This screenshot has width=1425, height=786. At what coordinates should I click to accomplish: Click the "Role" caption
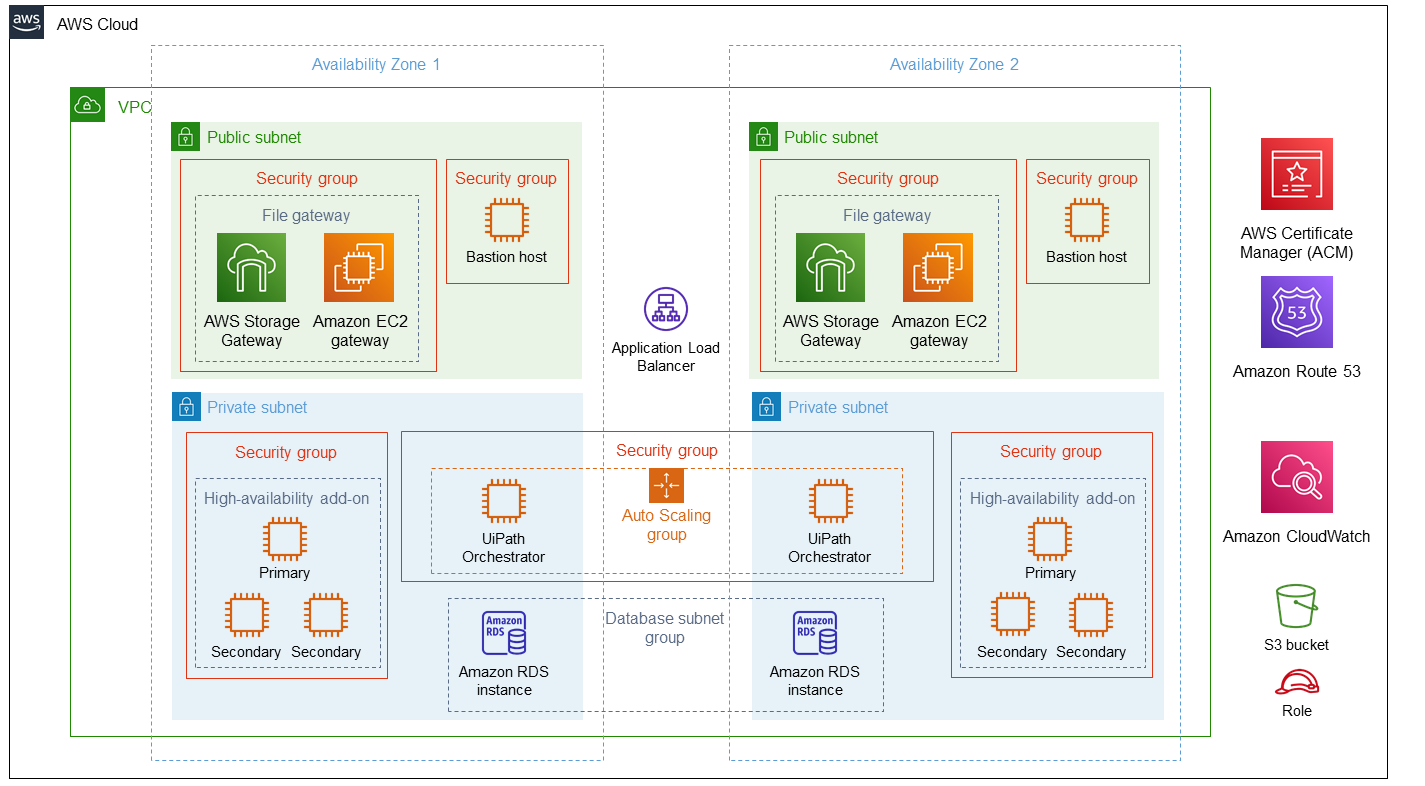1296,711
